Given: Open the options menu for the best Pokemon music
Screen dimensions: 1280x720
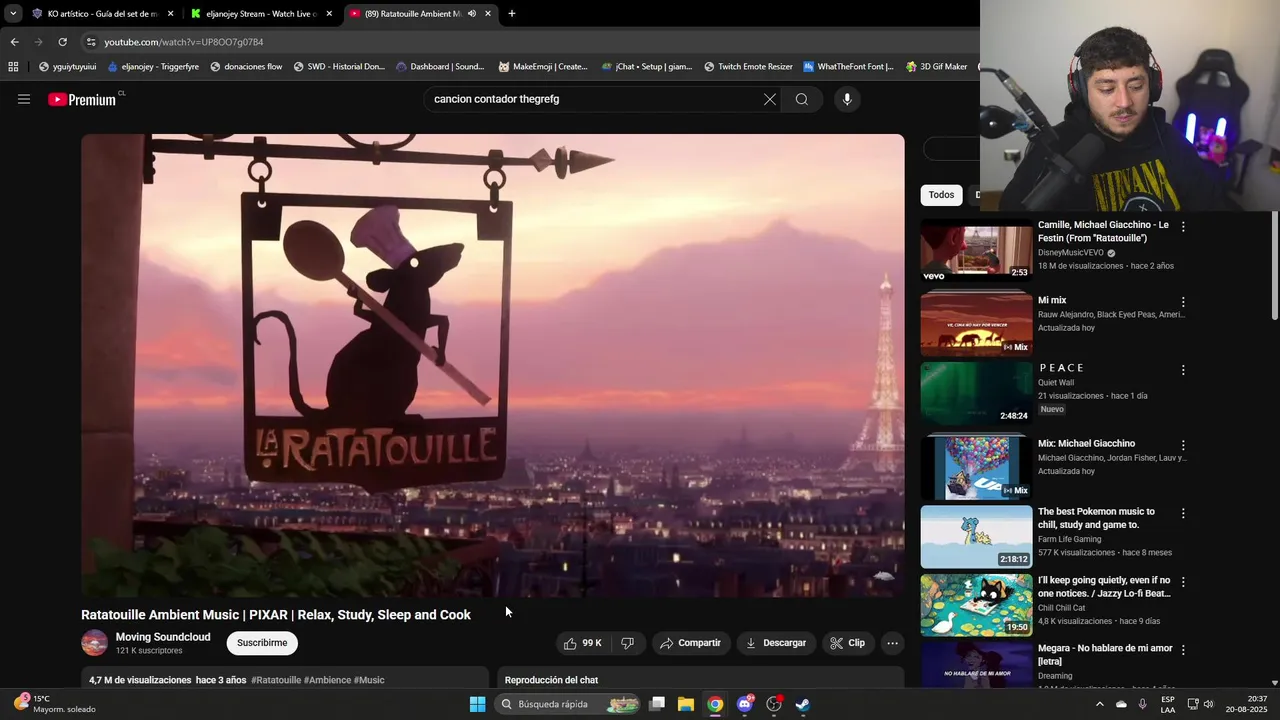Looking at the screenshot, I should (x=1183, y=513).
